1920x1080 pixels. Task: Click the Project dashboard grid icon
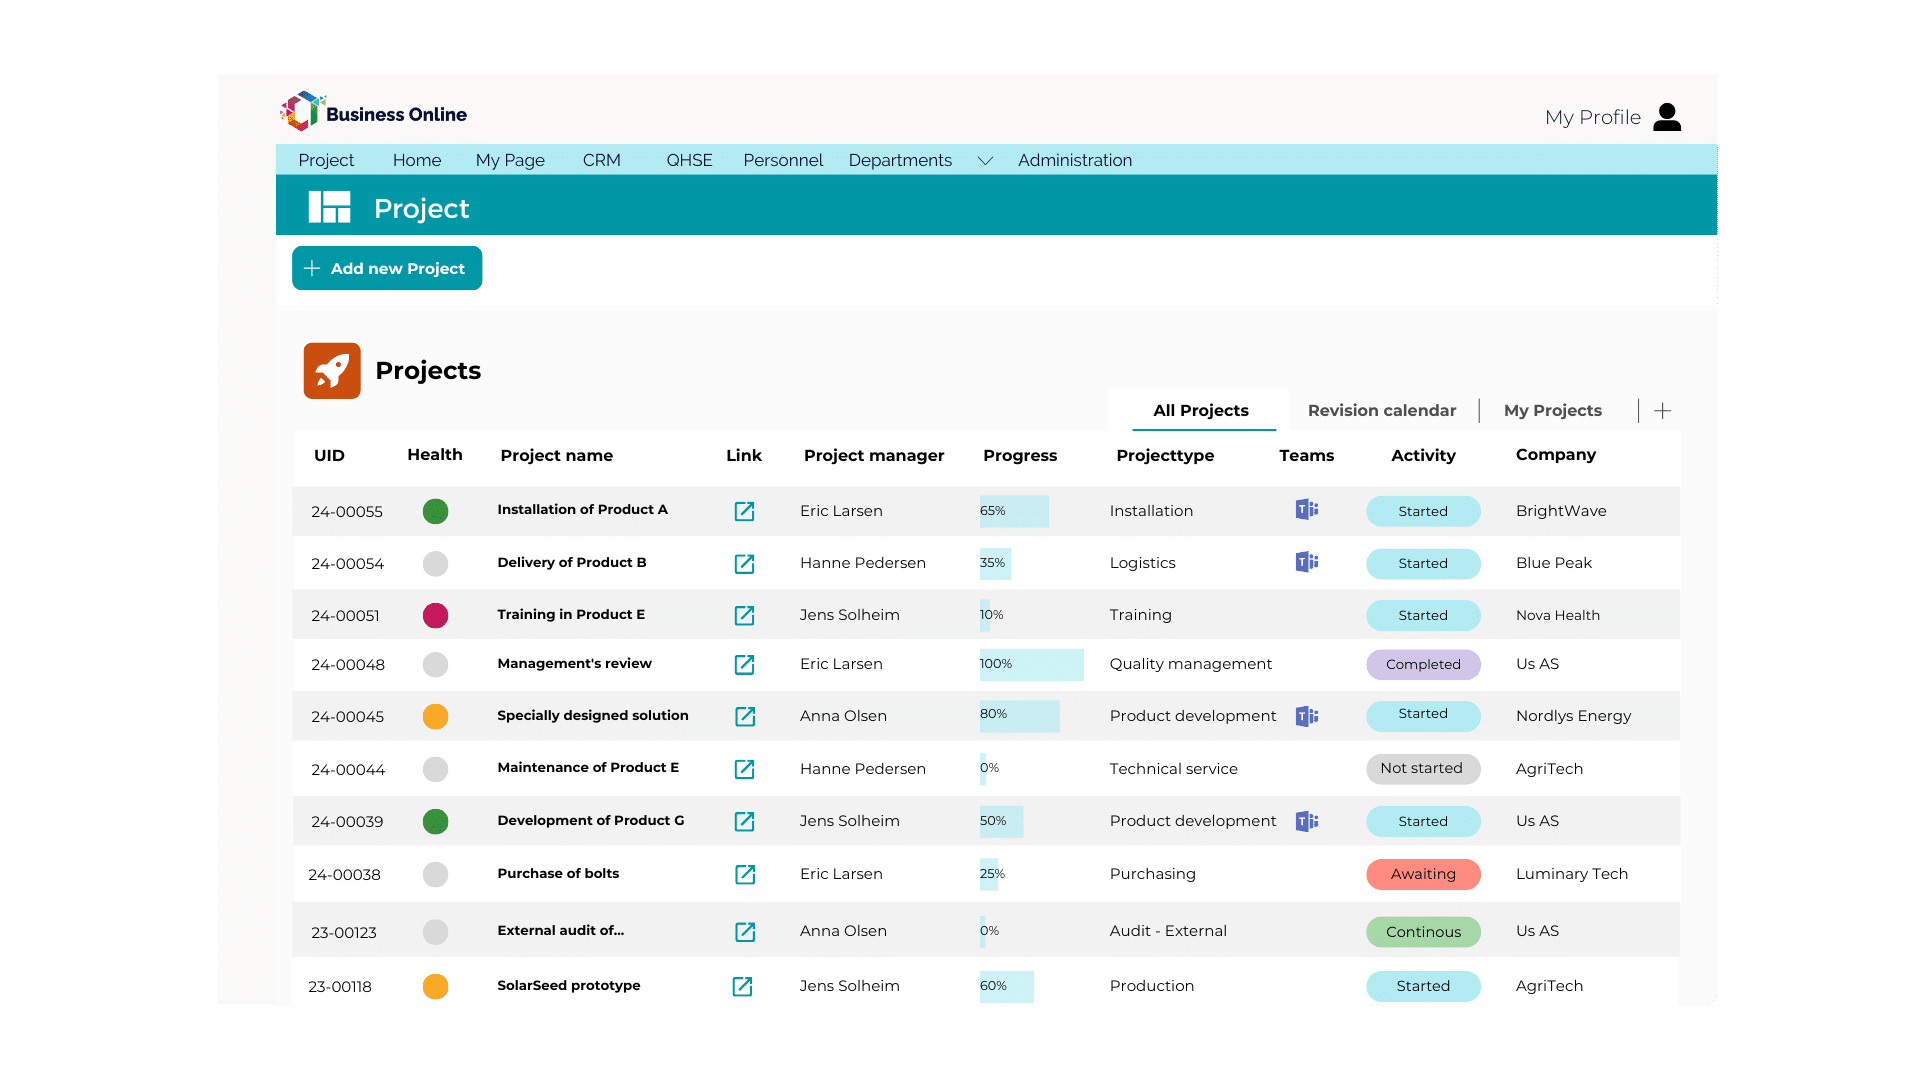coord(329,207)
